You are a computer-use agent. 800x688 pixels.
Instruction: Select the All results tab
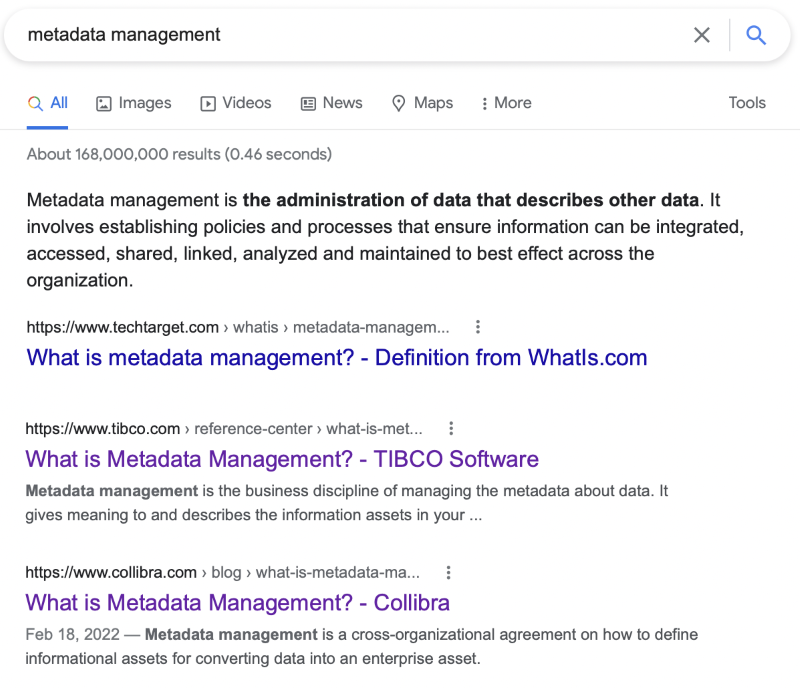[47, 103]
